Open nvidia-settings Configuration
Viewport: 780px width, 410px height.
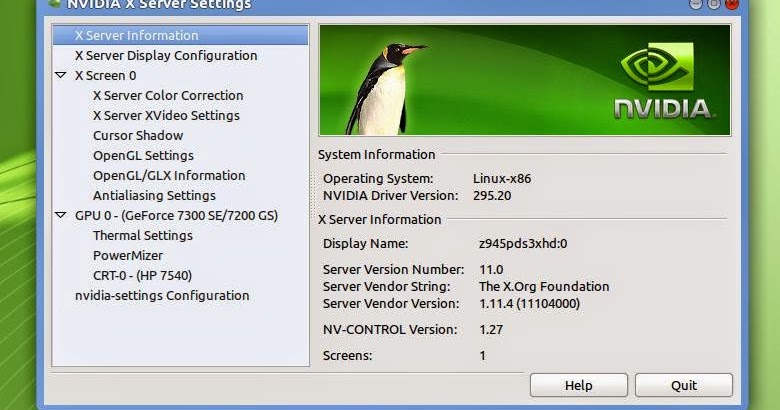[x=162, y=296]
